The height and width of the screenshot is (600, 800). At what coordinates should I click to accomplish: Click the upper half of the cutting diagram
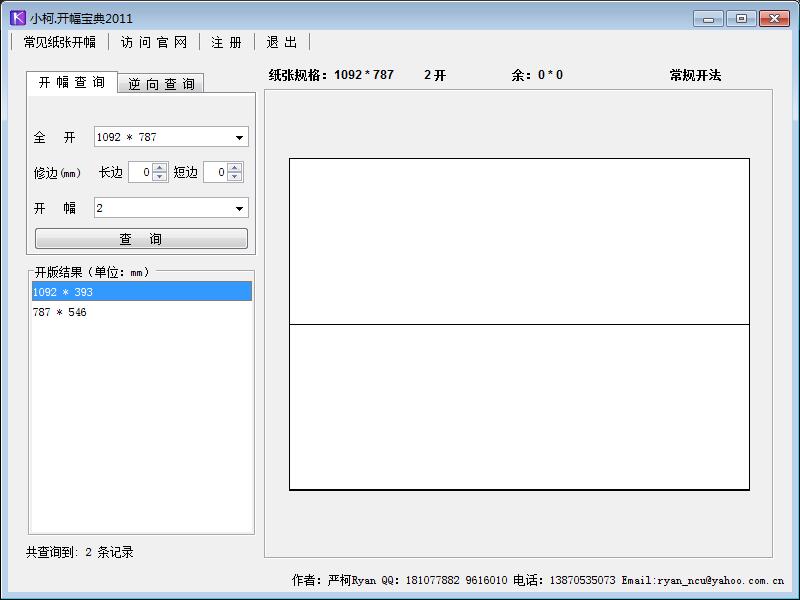(x=519, y=241)
